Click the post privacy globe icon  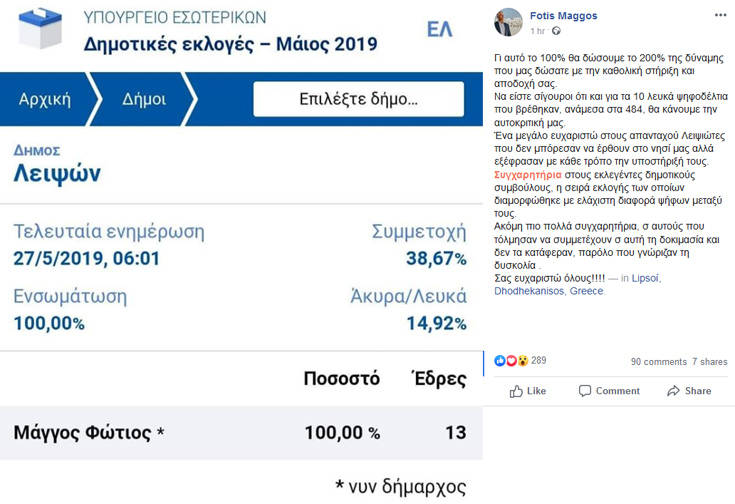[x=556, y=32]
